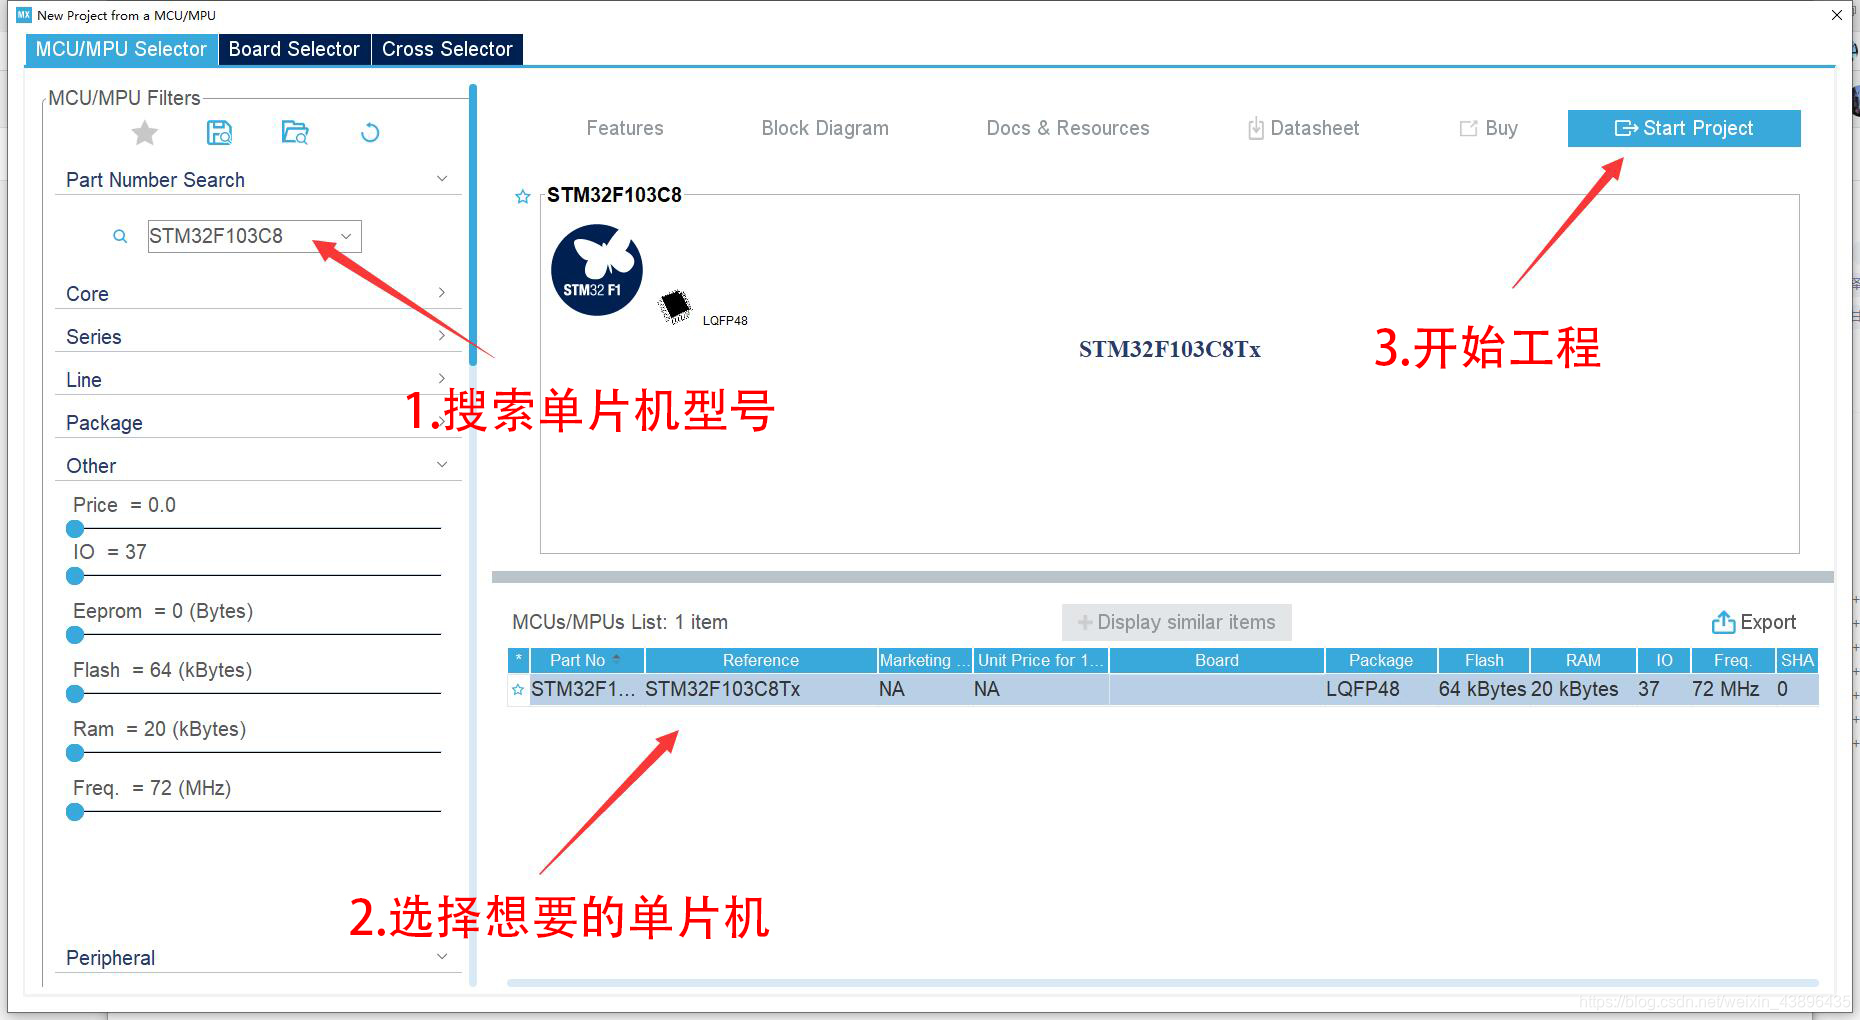The image size is (1860, 1020).
Task: Sort list by Freq. column
Action: [1733, 660]
